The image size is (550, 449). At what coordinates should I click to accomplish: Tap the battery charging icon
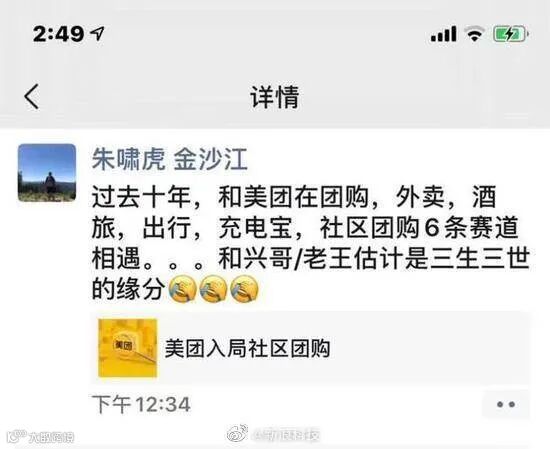point(511,34)
